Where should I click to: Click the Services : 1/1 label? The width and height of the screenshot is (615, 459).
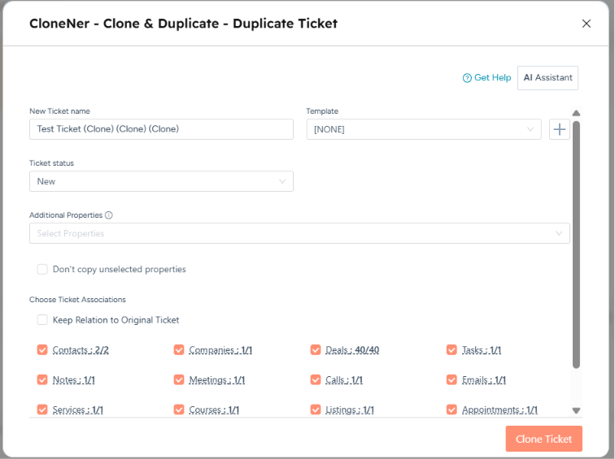(78, 410)
